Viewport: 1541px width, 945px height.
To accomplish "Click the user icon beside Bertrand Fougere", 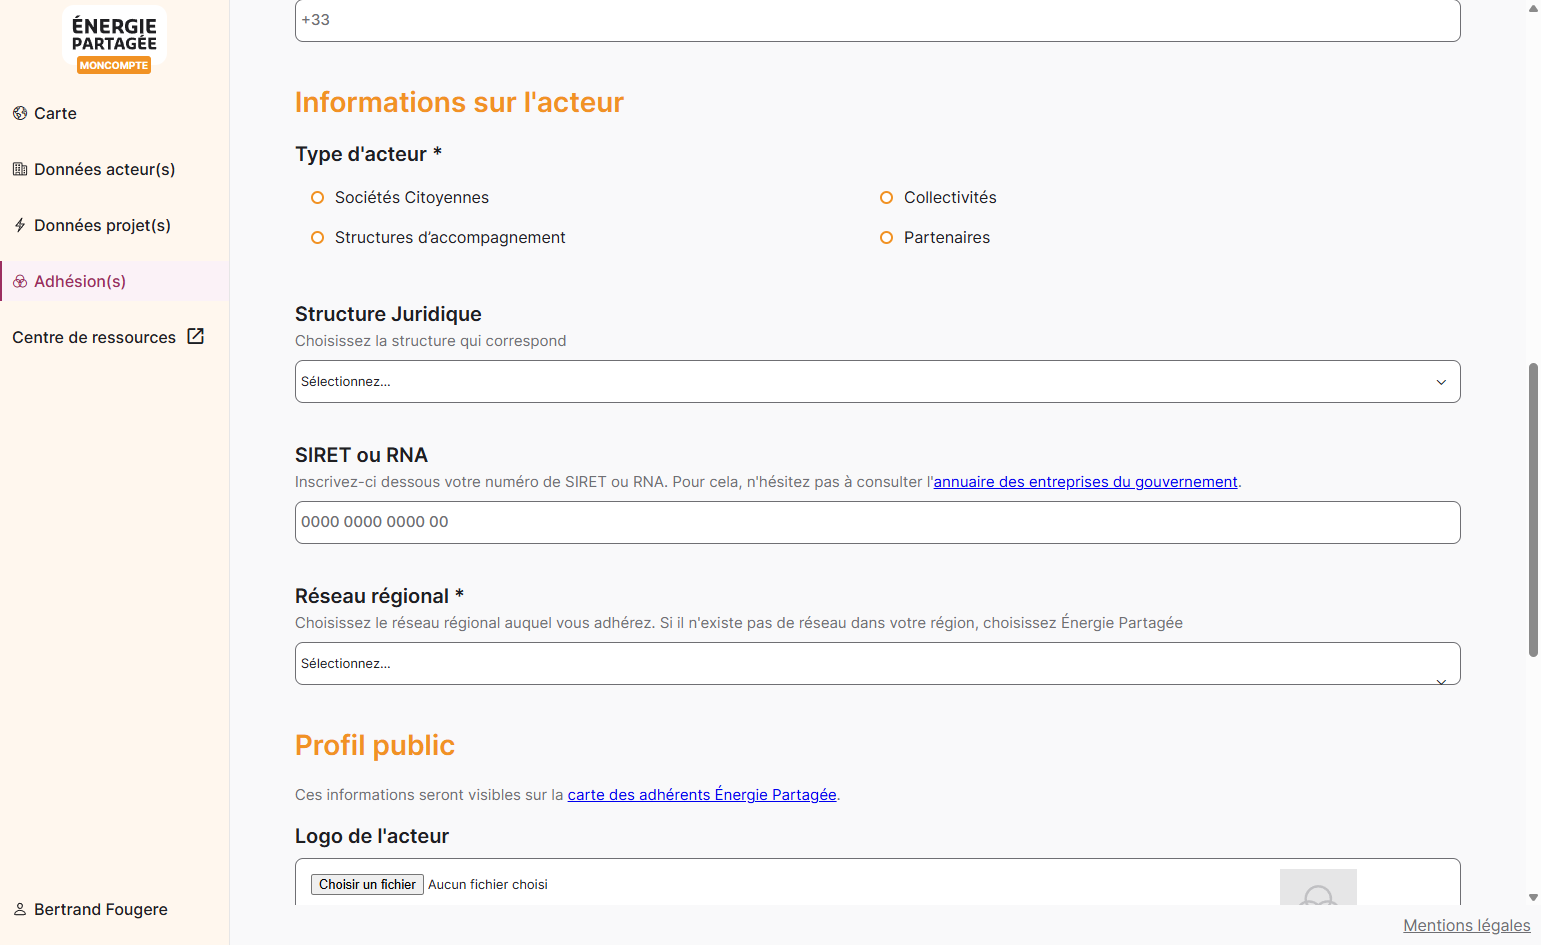I will point(20,909).
